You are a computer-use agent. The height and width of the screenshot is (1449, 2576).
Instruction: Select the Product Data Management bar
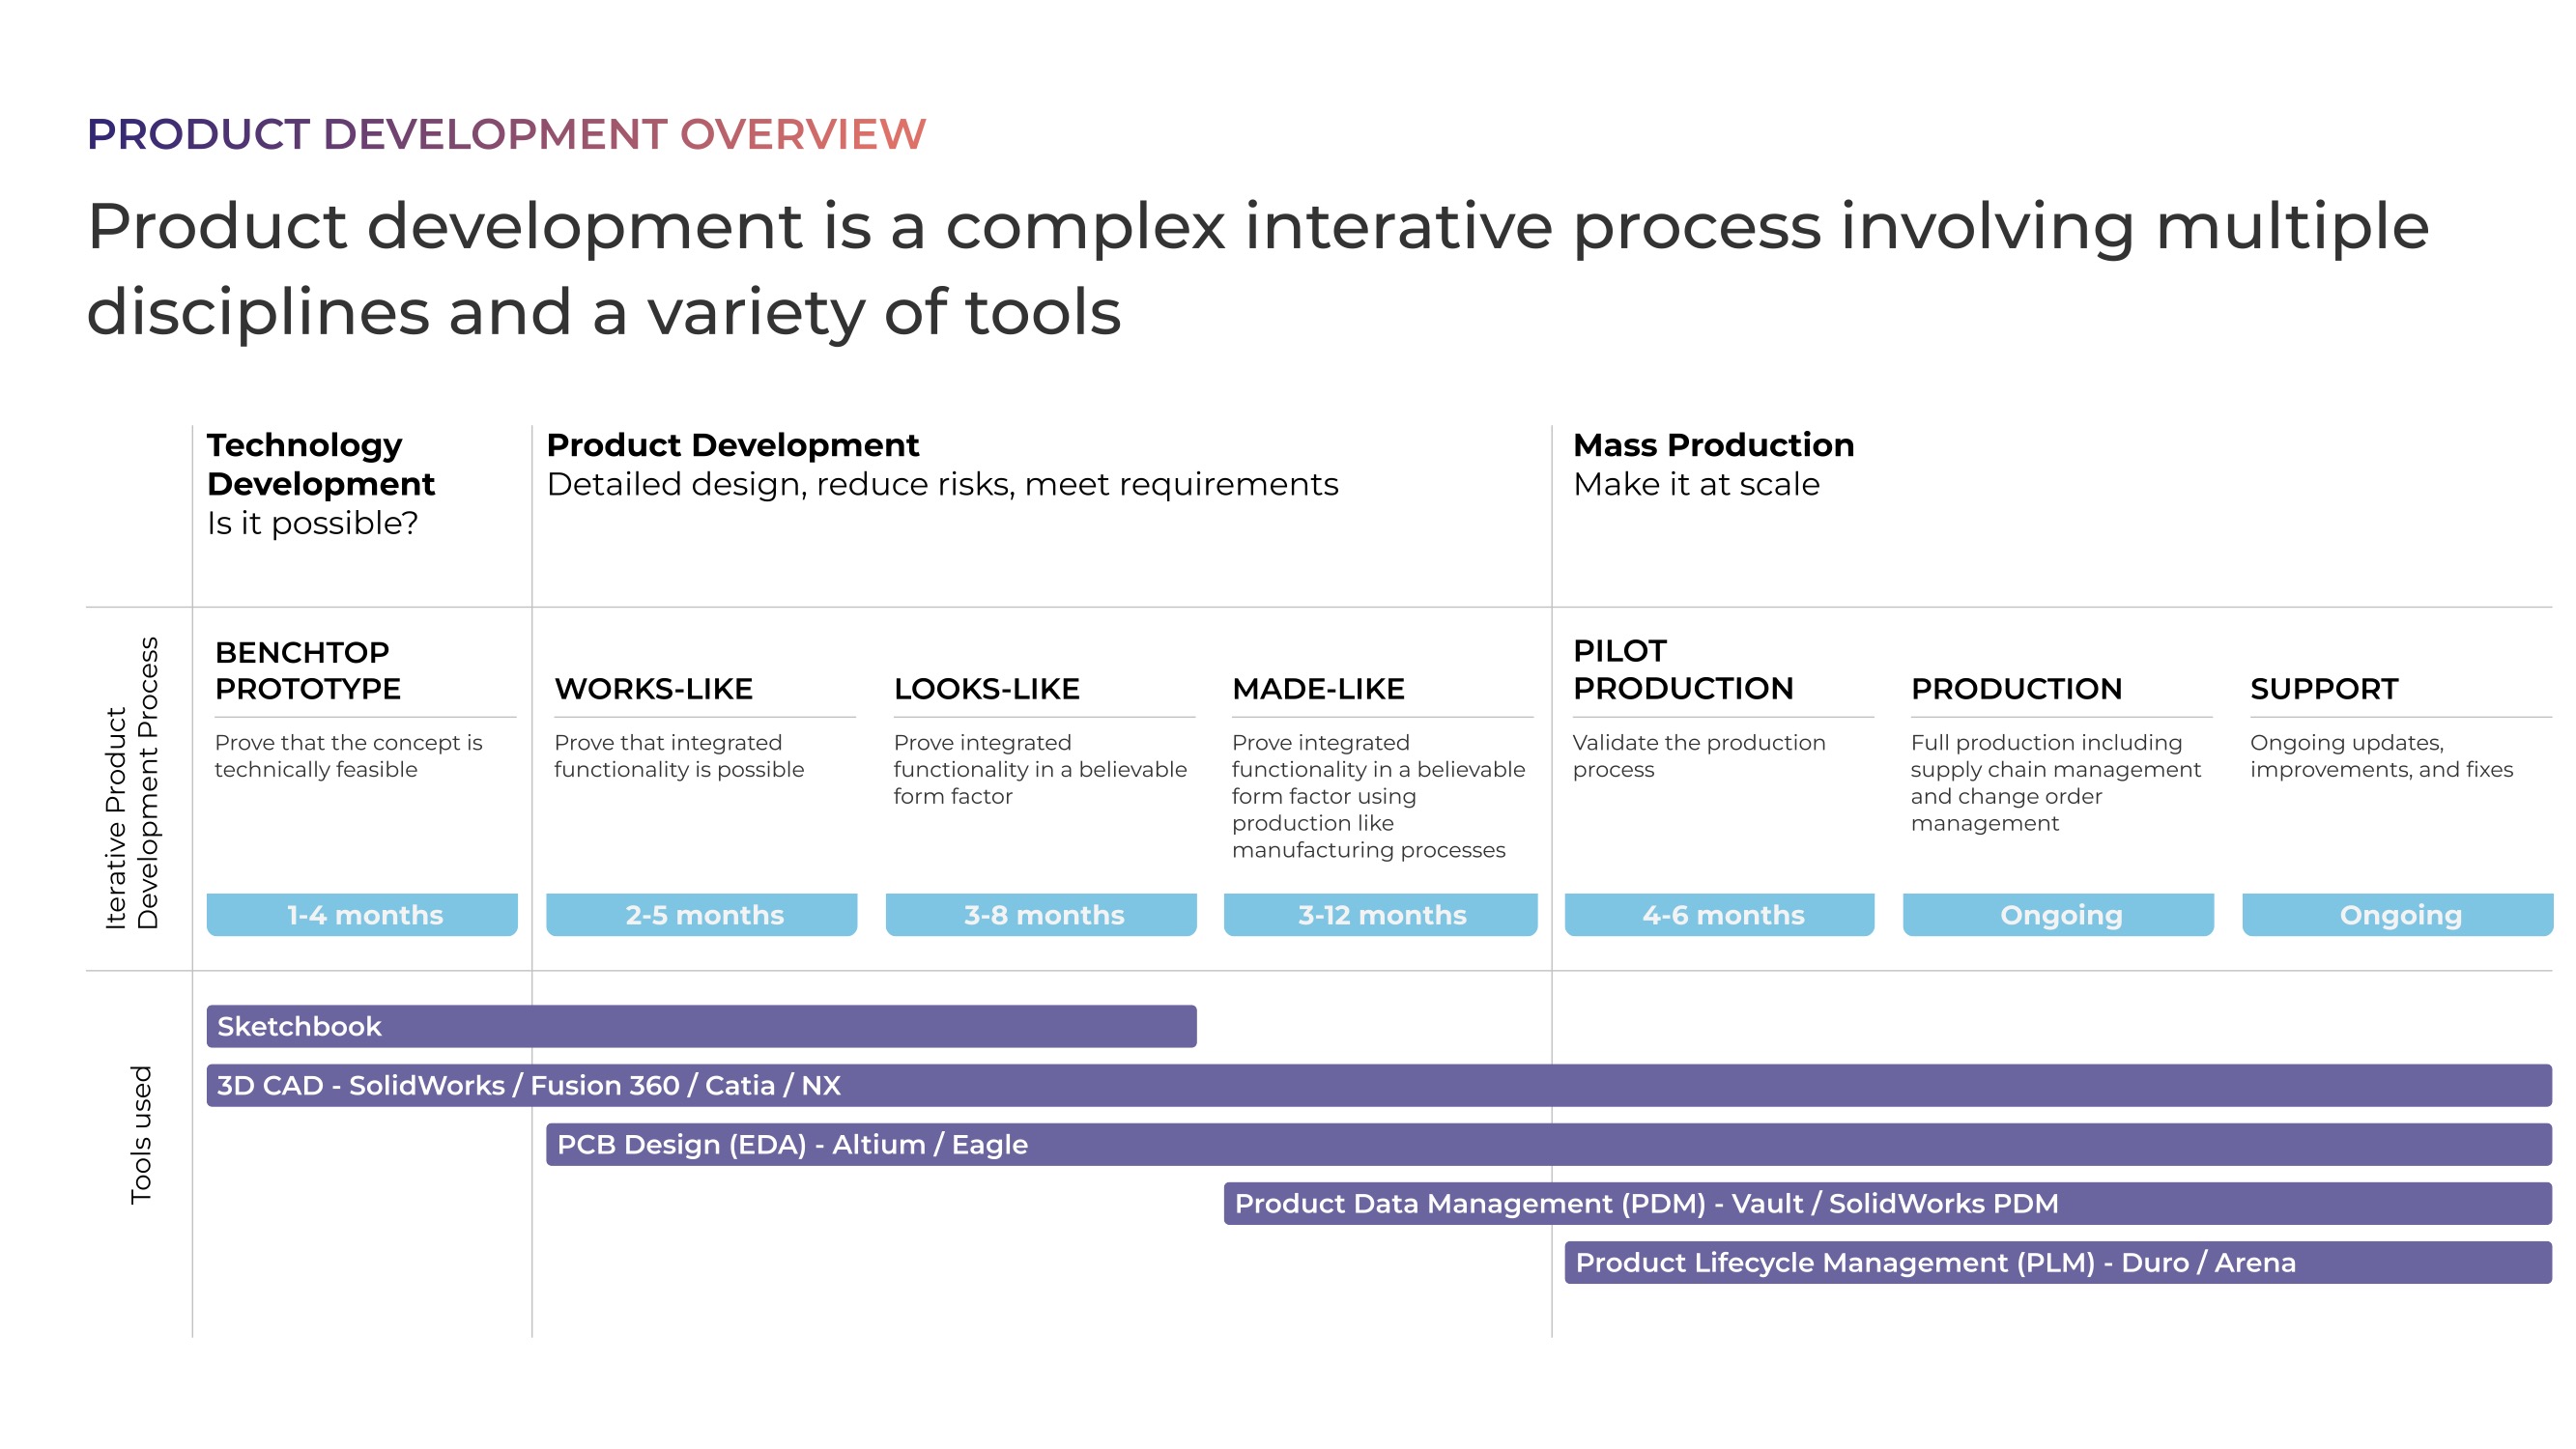[1887, 1203]
